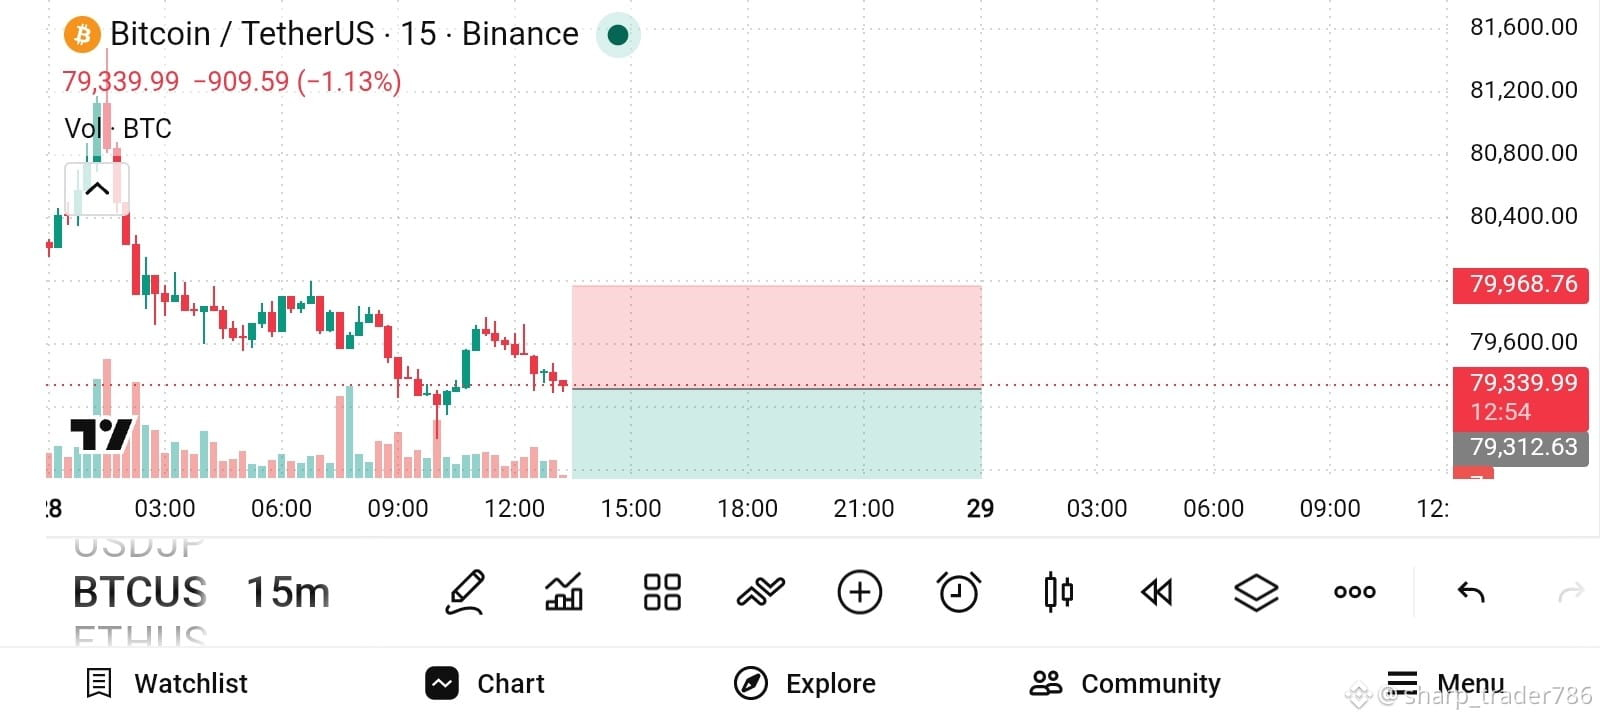Open the compare symbols icon
Viewport: 1600px width, 720px height.
click(760, 592)
